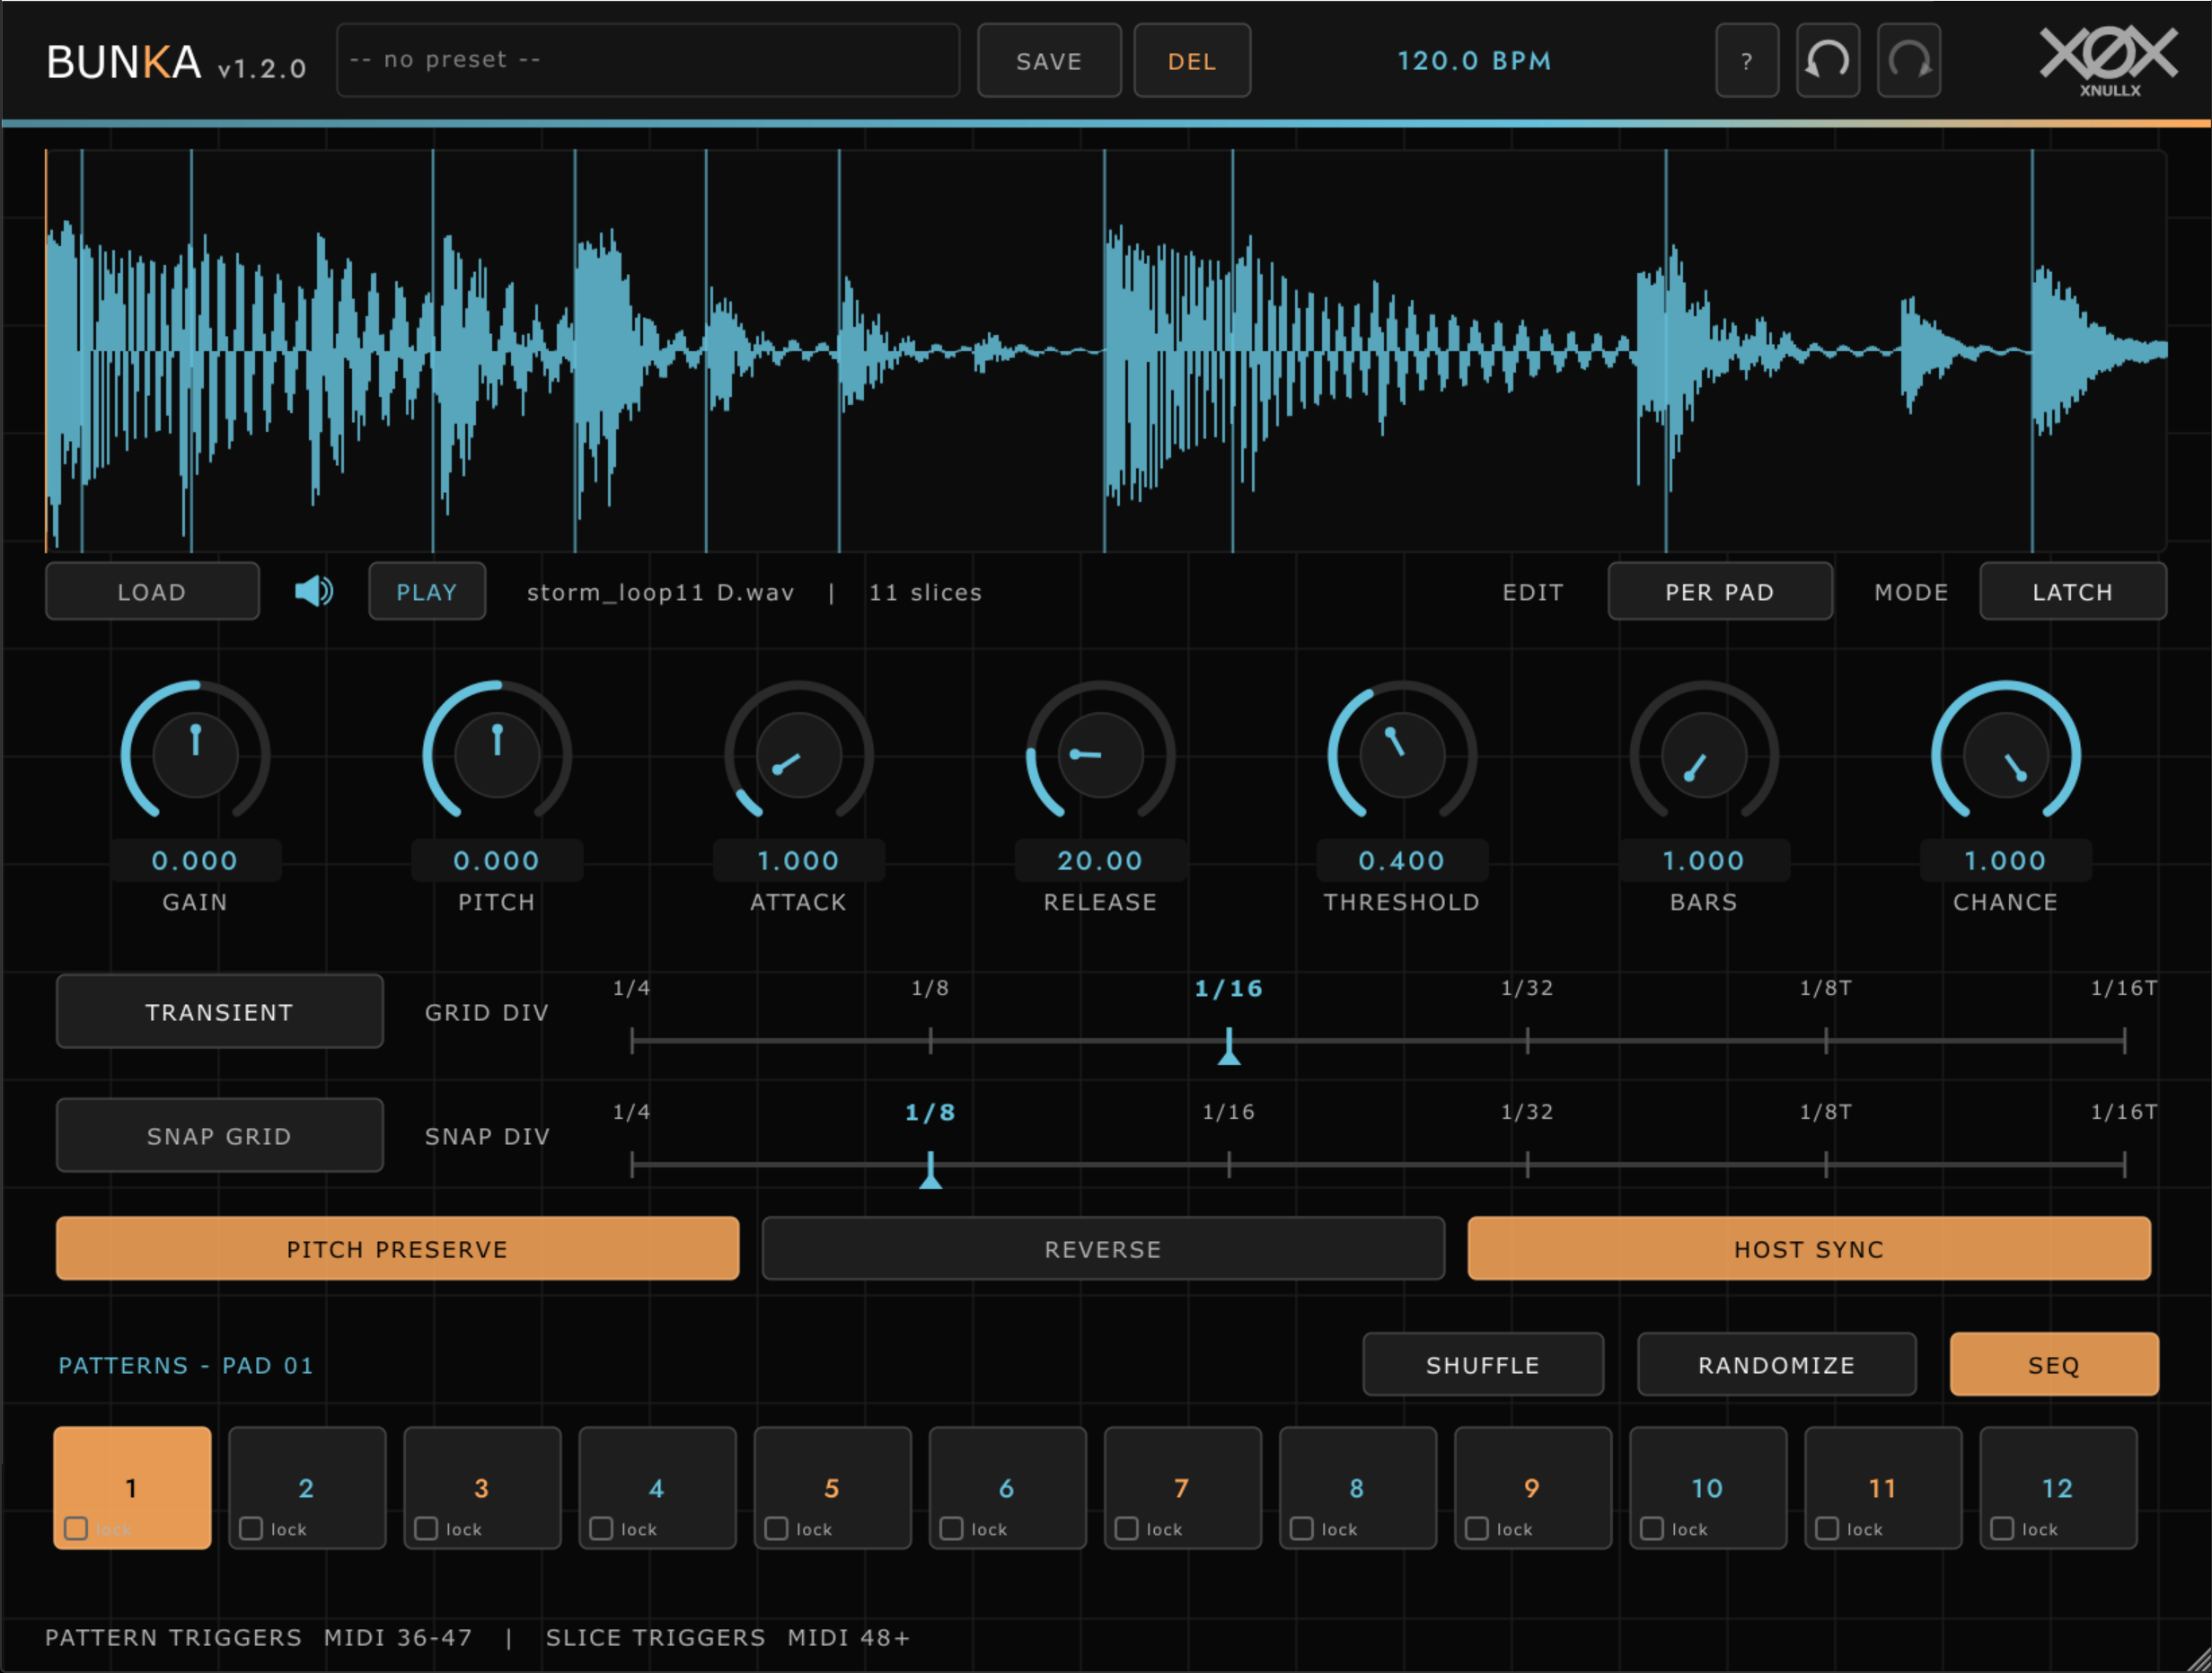
Task: Toggle the SNAP GRID button
Action: click(x=220, y=1135)
